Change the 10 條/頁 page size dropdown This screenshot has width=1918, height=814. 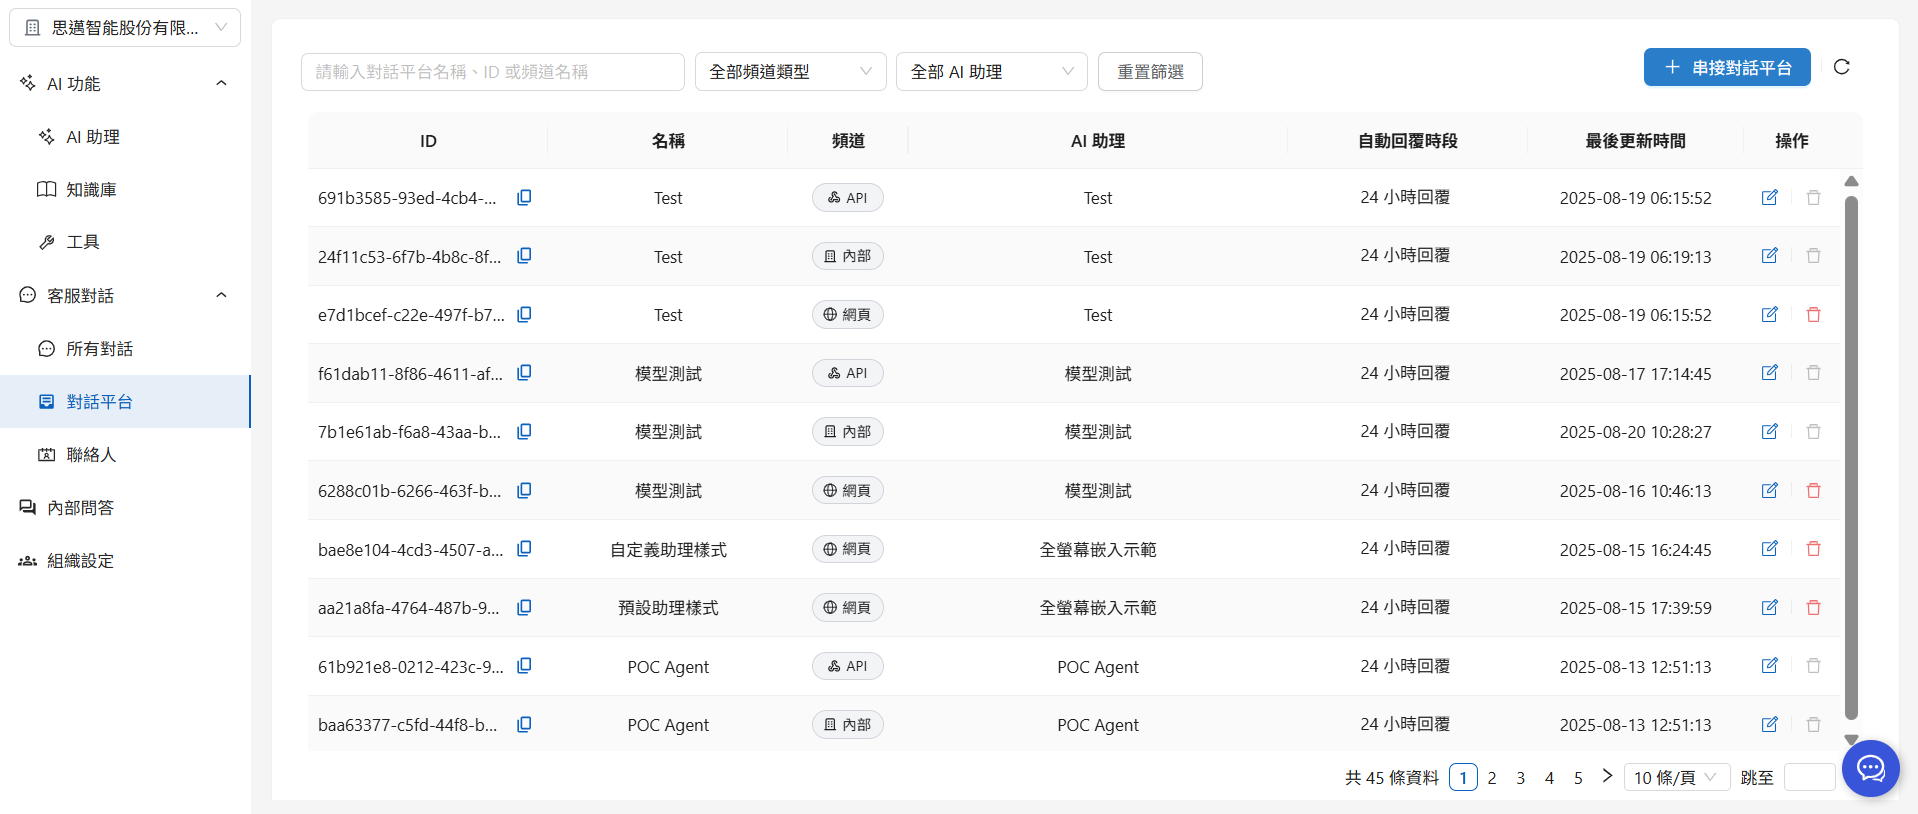tap(1676, 778)
